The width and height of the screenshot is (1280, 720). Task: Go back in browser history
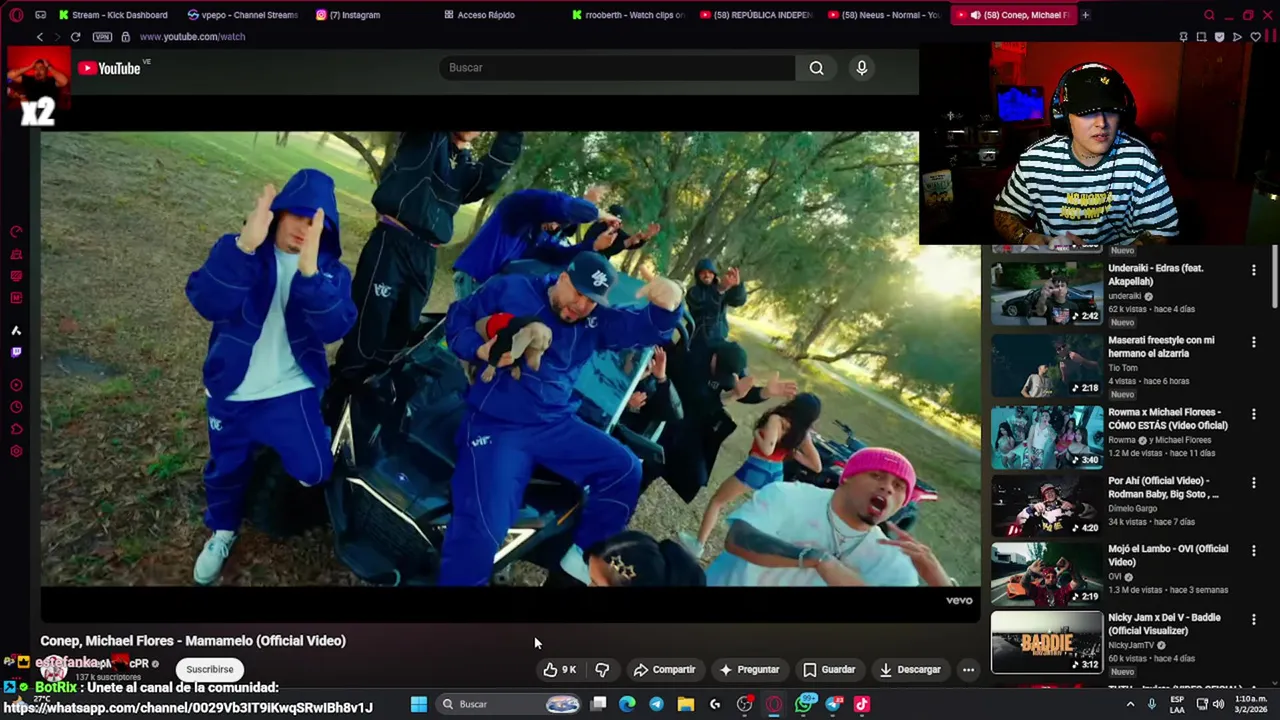click(x=40, y=37)
